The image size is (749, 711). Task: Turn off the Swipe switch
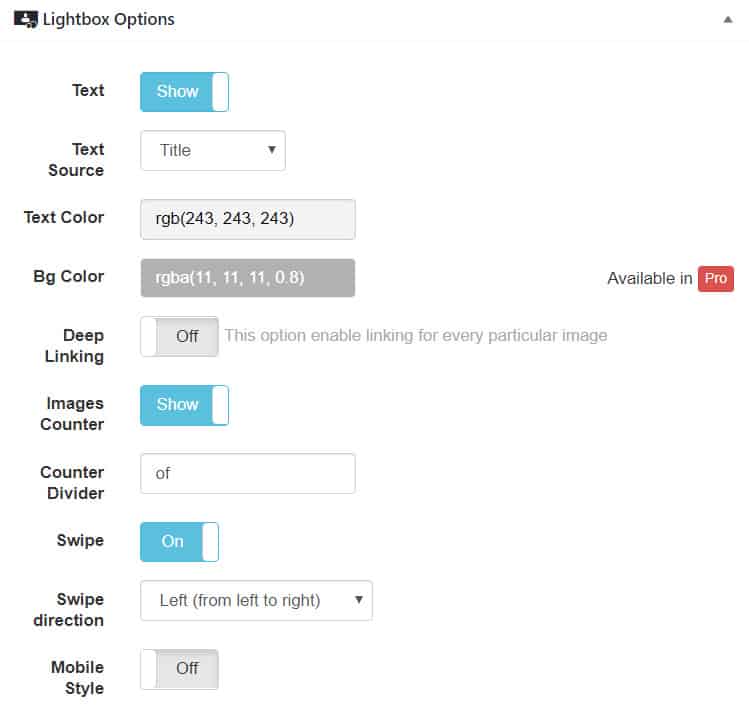coord(180,542)
